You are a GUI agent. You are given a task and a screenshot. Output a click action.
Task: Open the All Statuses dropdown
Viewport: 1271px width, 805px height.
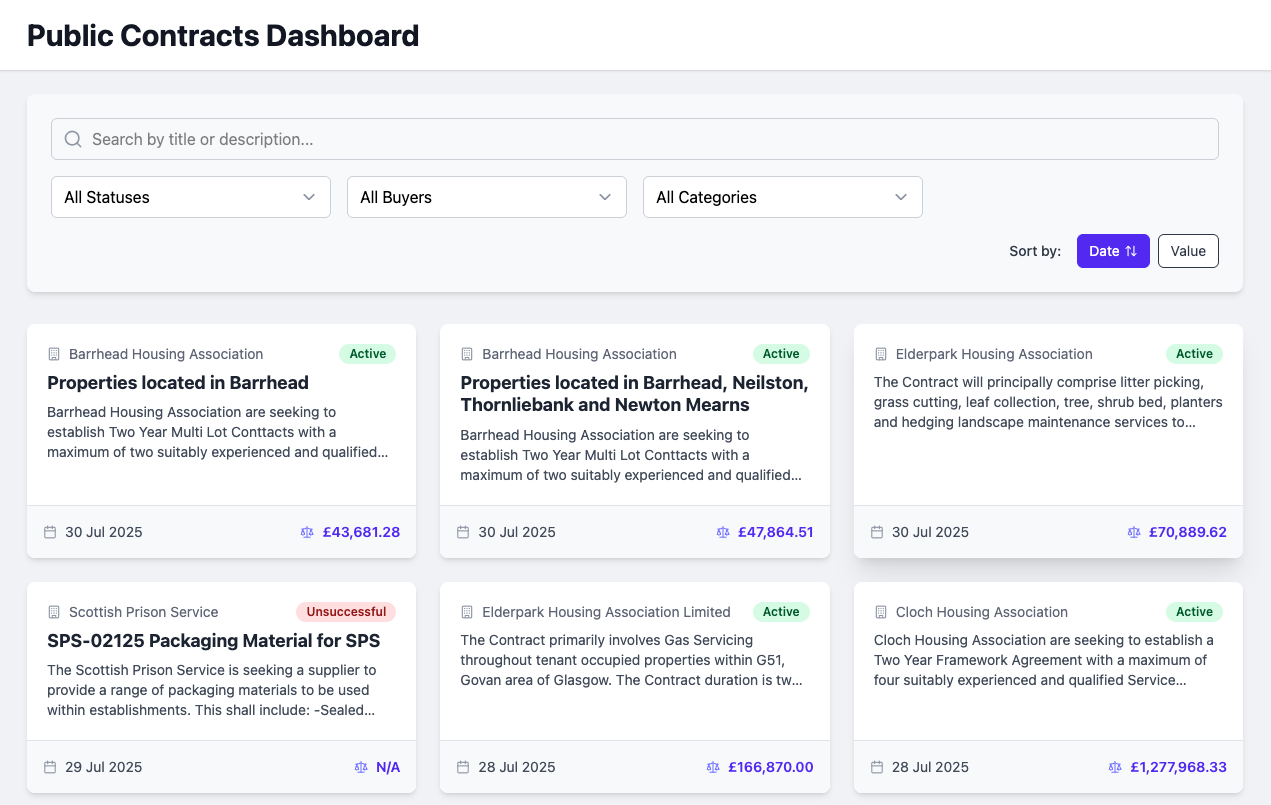point(191,197)
